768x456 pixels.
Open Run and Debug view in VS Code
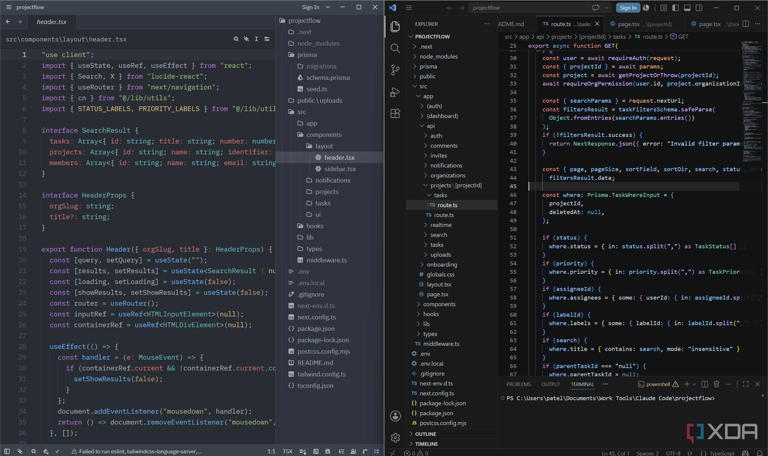(x=395, y=92)
